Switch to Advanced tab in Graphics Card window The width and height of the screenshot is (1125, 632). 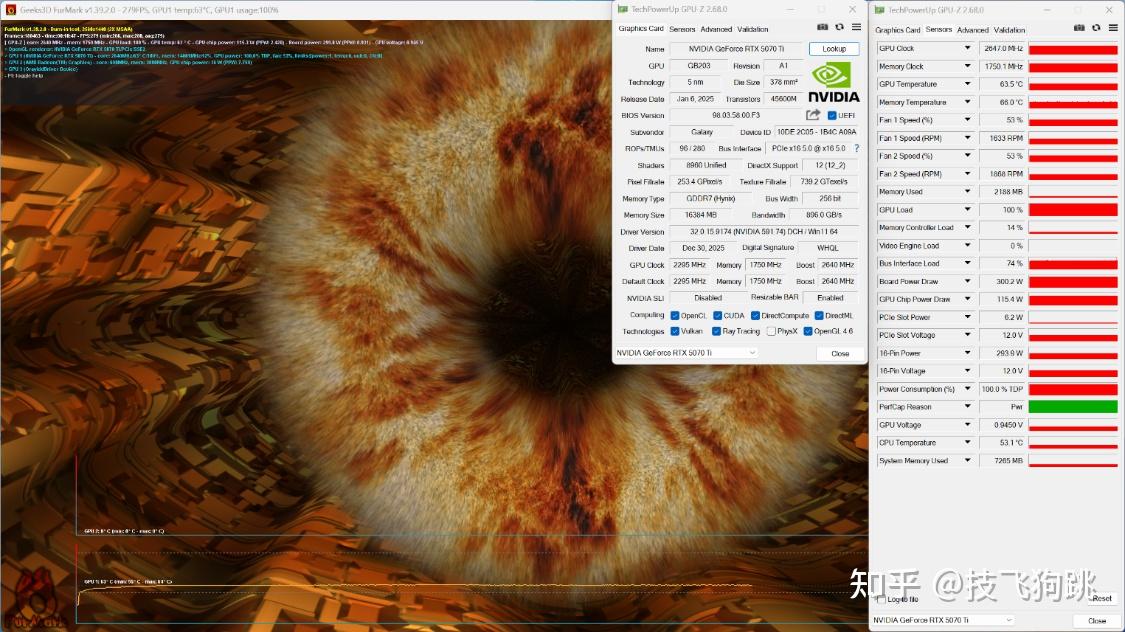click(716, 29)
